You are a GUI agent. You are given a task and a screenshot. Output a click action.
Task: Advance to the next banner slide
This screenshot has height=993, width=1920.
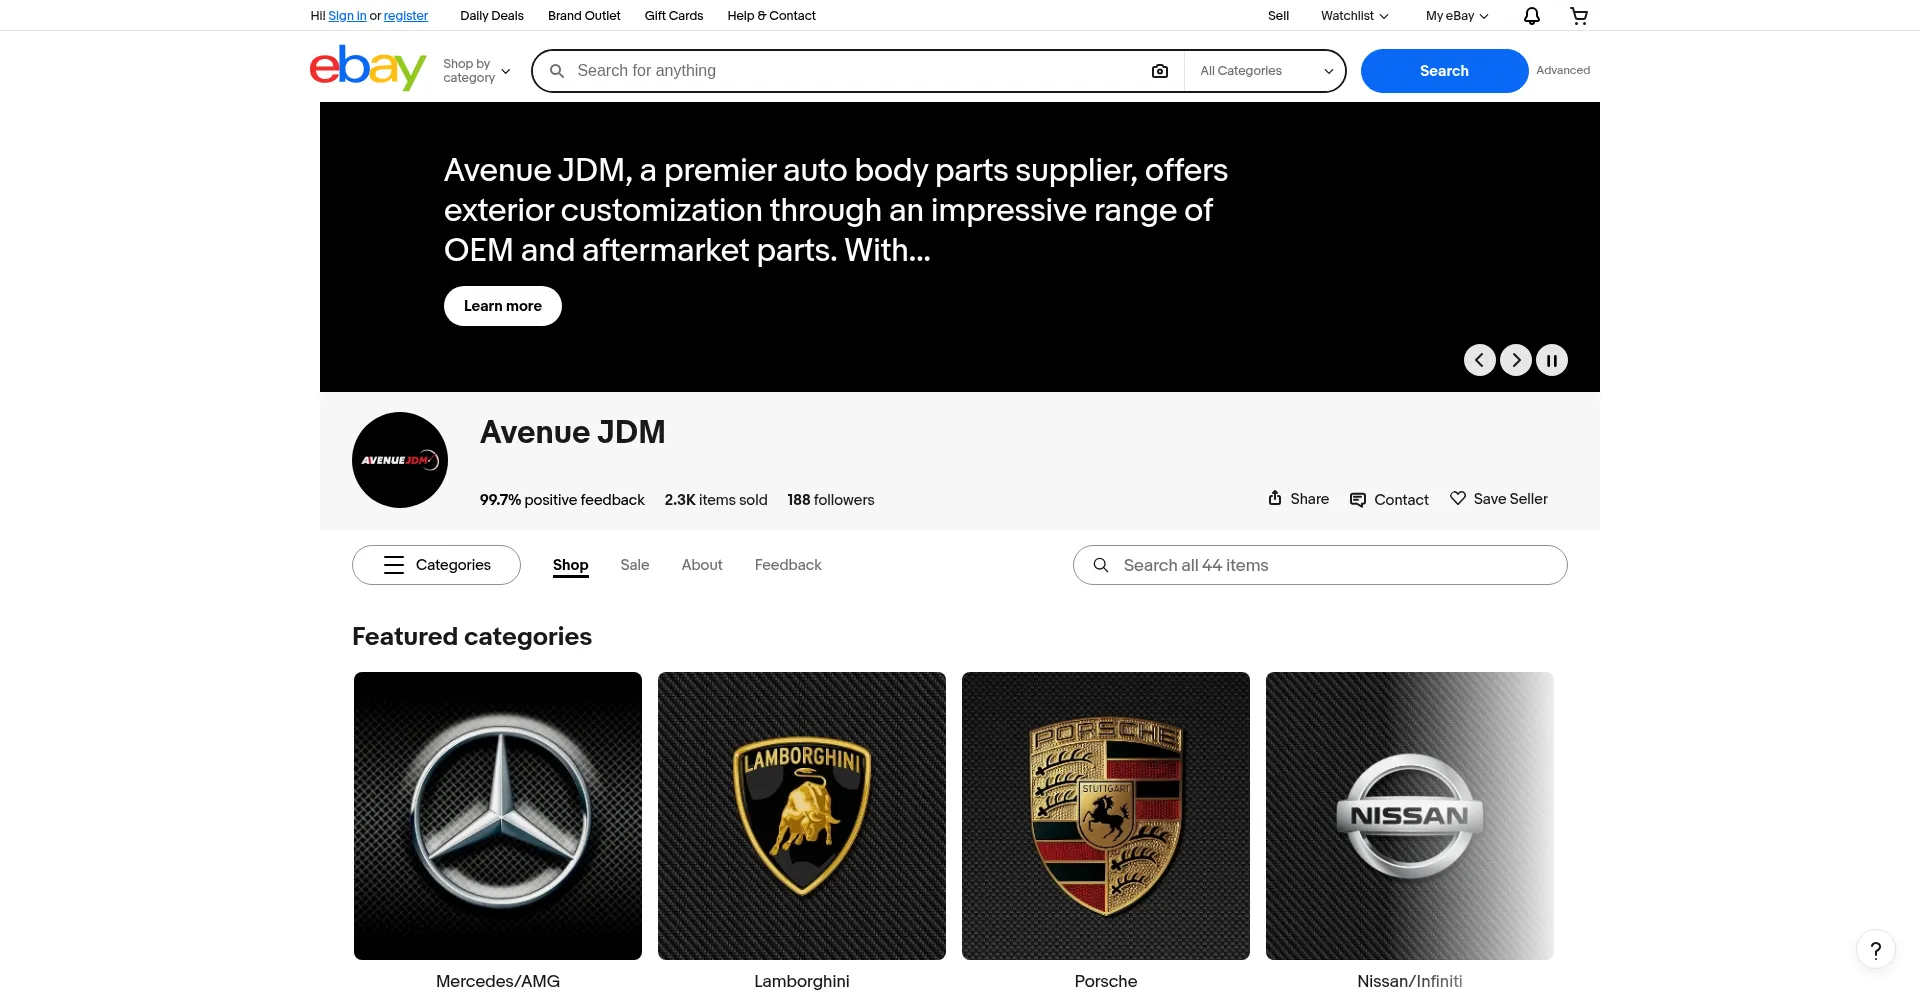[x=1515, y=360]
